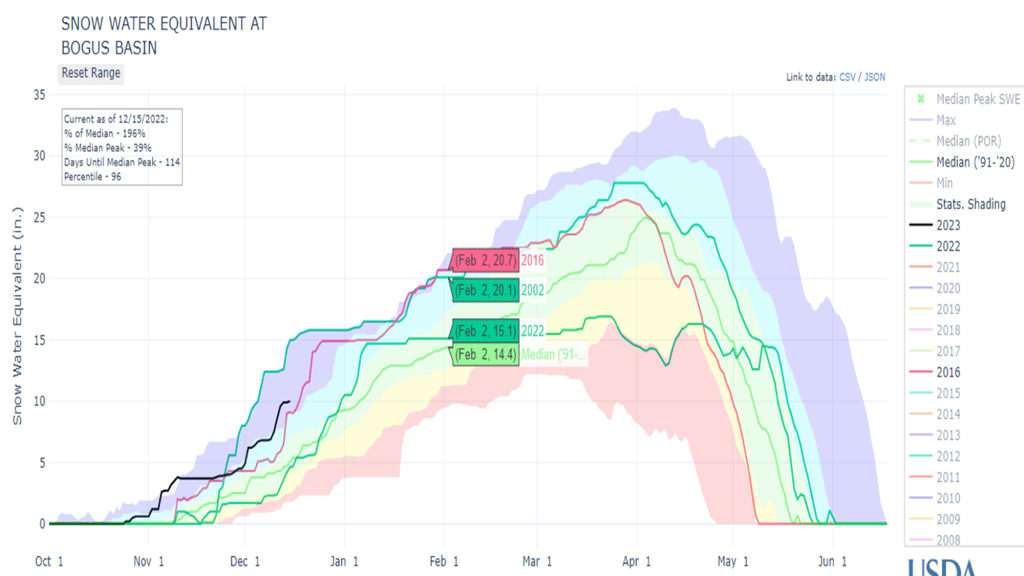Open the JSON data link
The width and height of the screenshot is (1024, 576).
click(874, 77)
